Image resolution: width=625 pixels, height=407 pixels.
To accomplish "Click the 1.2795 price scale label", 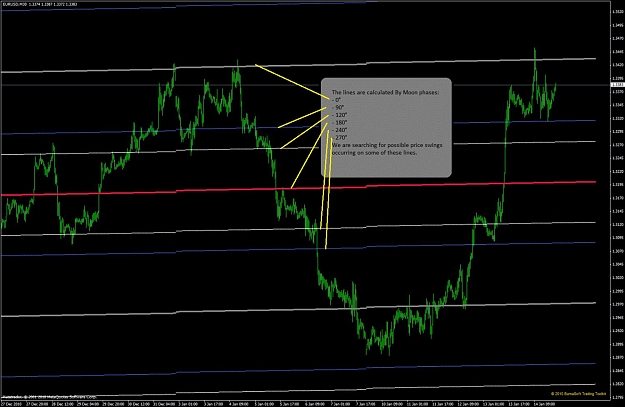I will [x=617, y=397].
